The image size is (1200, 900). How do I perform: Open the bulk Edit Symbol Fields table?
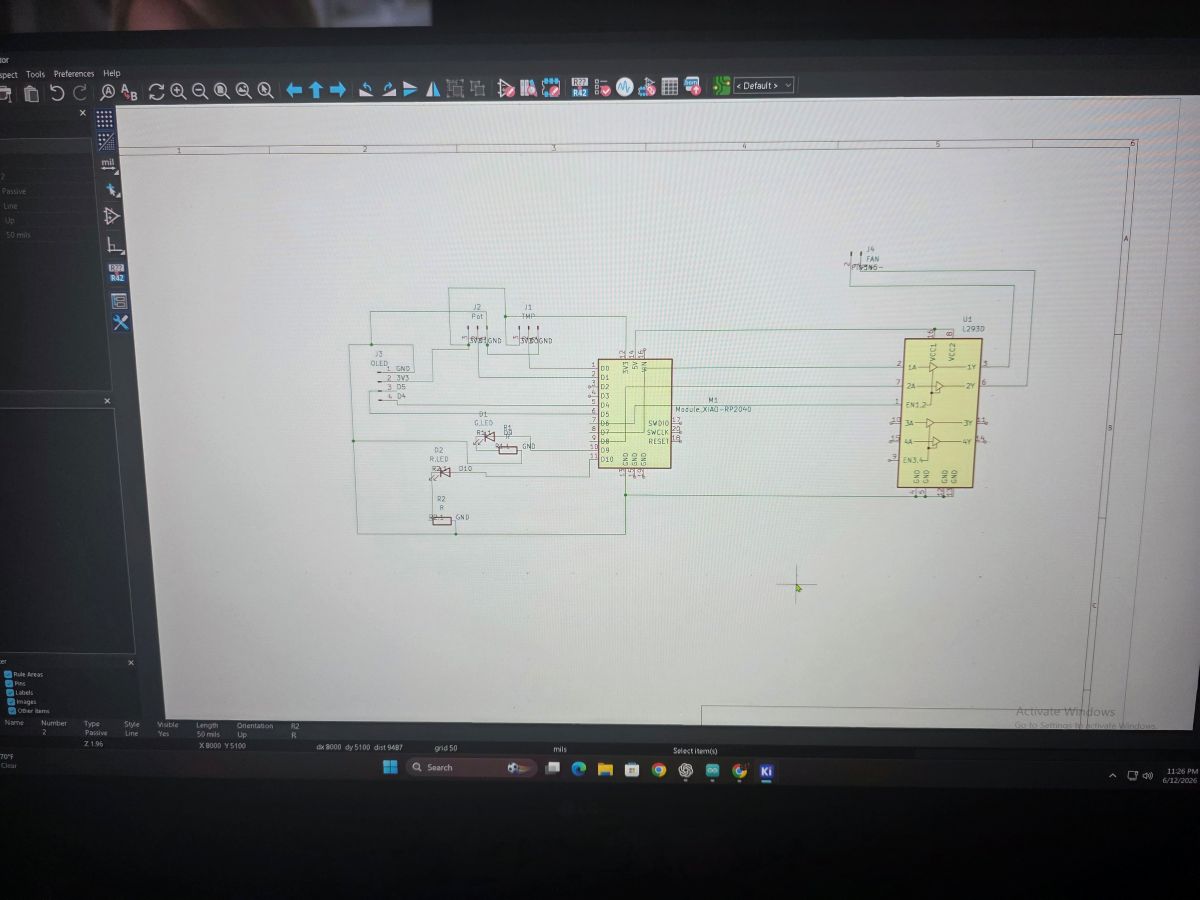[x=669, y=87]
